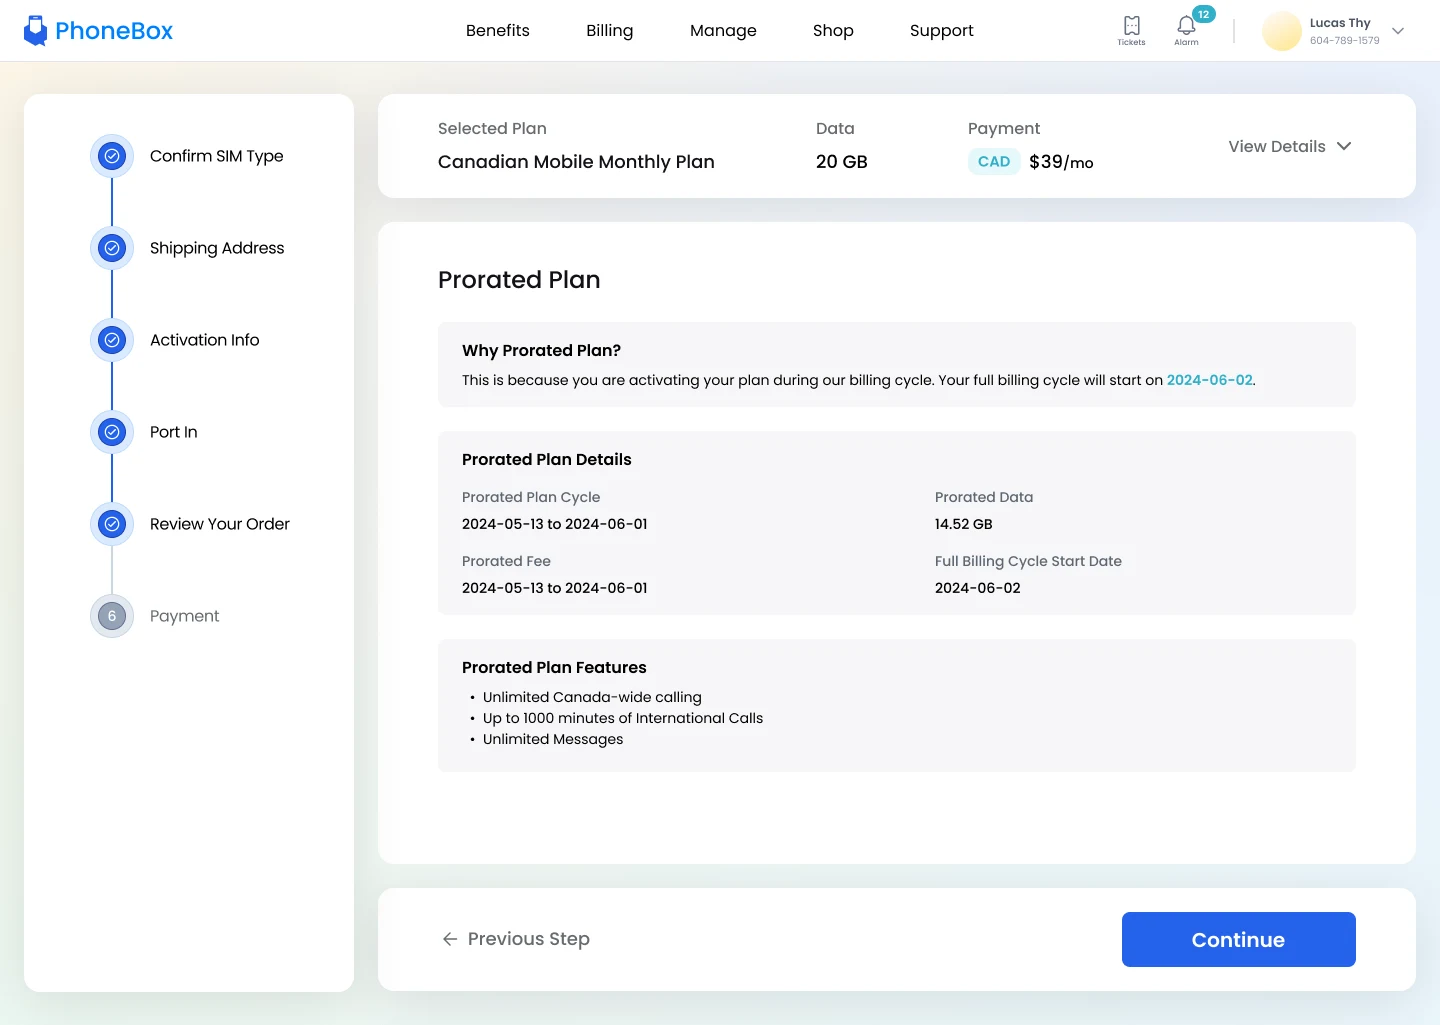This screenshot has height=1025, width=1440.
Task: Click the 2024-06-02 billing cycle date link
Action: point(1210,380)
